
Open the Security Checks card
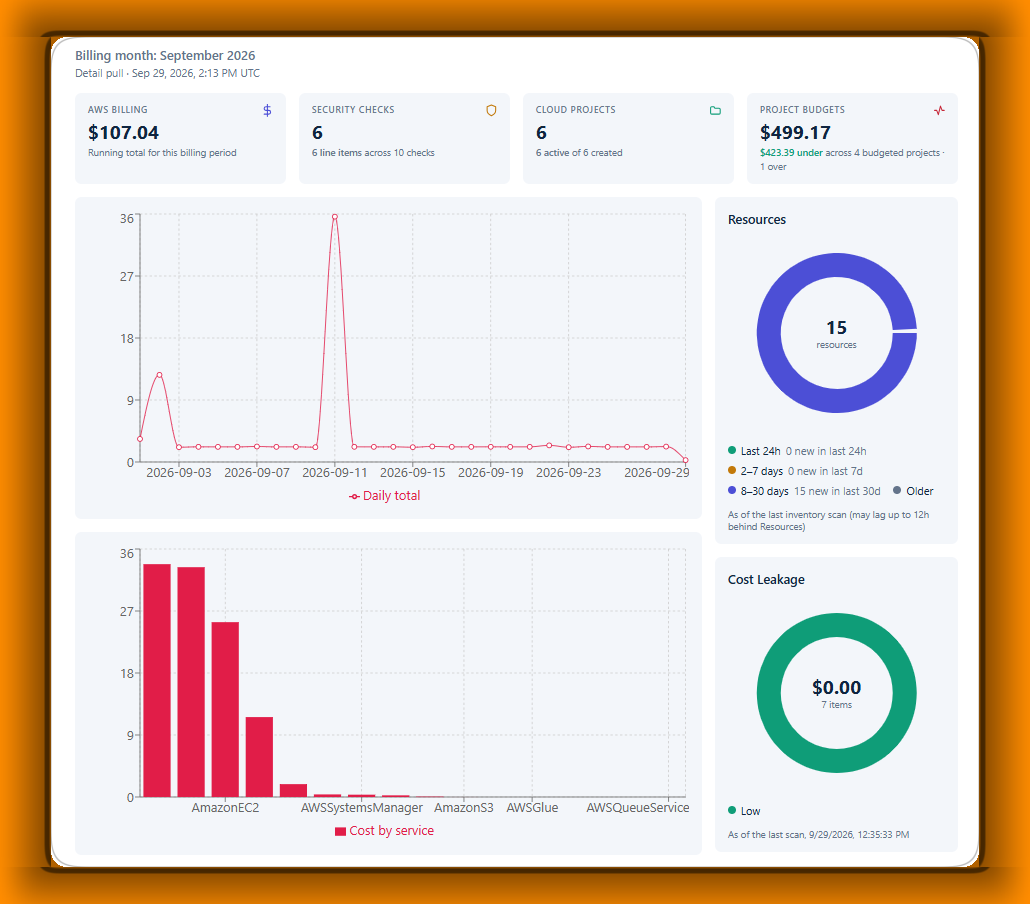tap(404, 139)
